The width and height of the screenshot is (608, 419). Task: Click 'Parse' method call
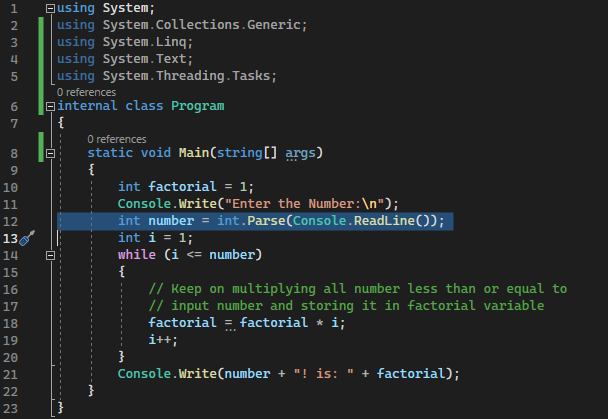(266, 221)
